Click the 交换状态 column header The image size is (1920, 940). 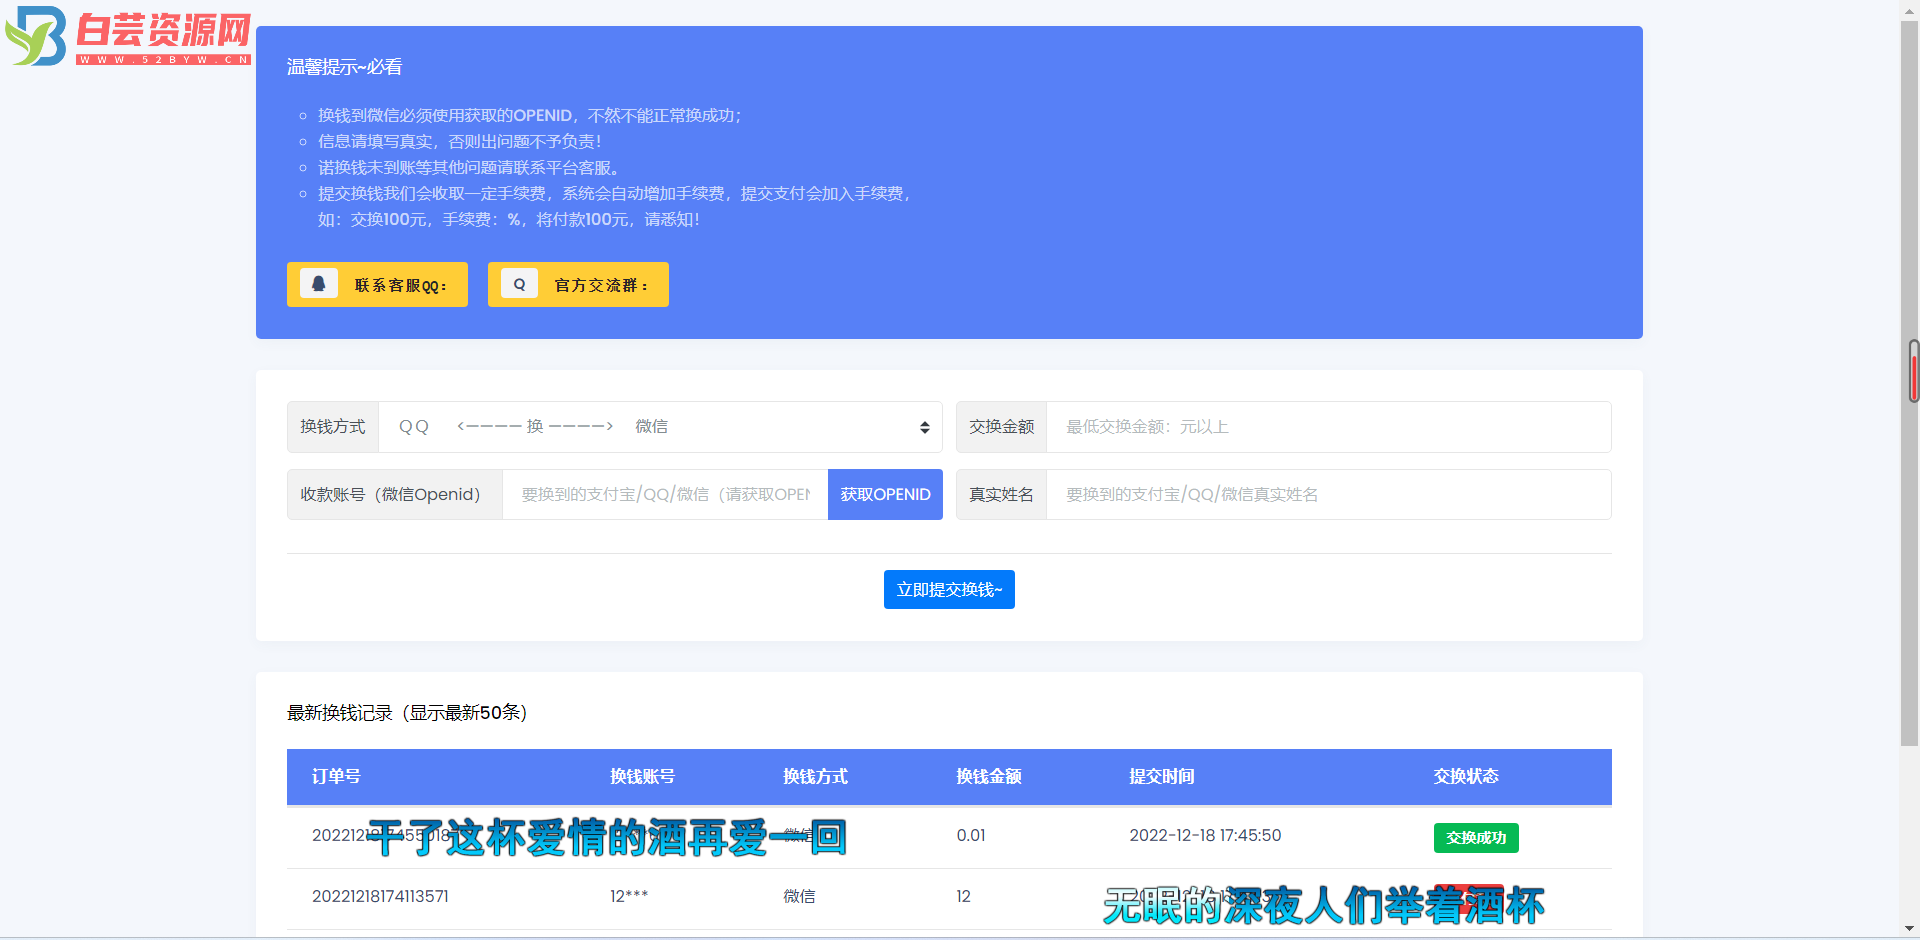point(1465,777)
